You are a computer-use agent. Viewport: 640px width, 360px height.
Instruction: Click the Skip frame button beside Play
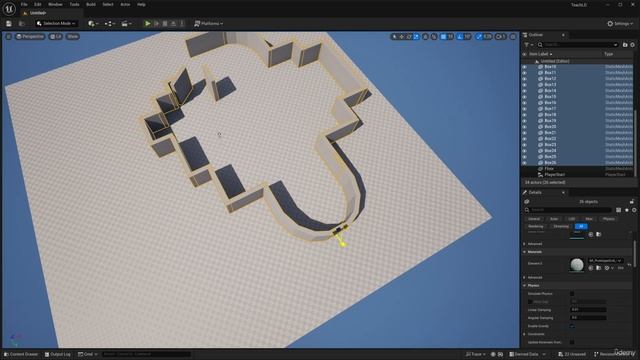(x=156, y=24)
